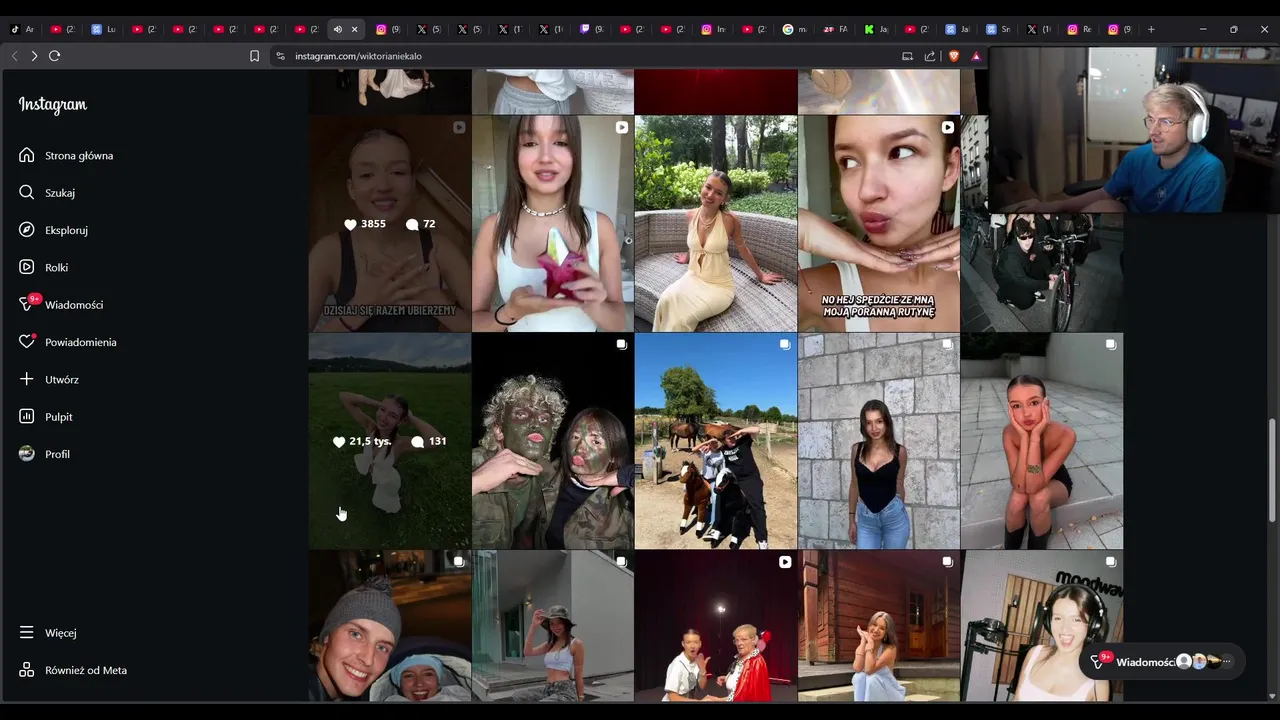Open the person crouching by bicycle post
The image size is (1280, 720).
click(x=1042, y=272)
